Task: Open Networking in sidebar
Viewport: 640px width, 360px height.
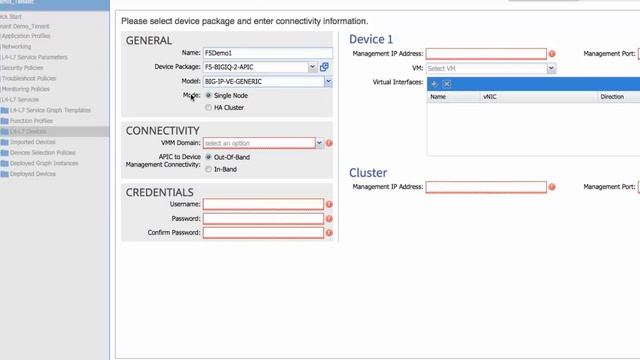Action: (16, 47)
